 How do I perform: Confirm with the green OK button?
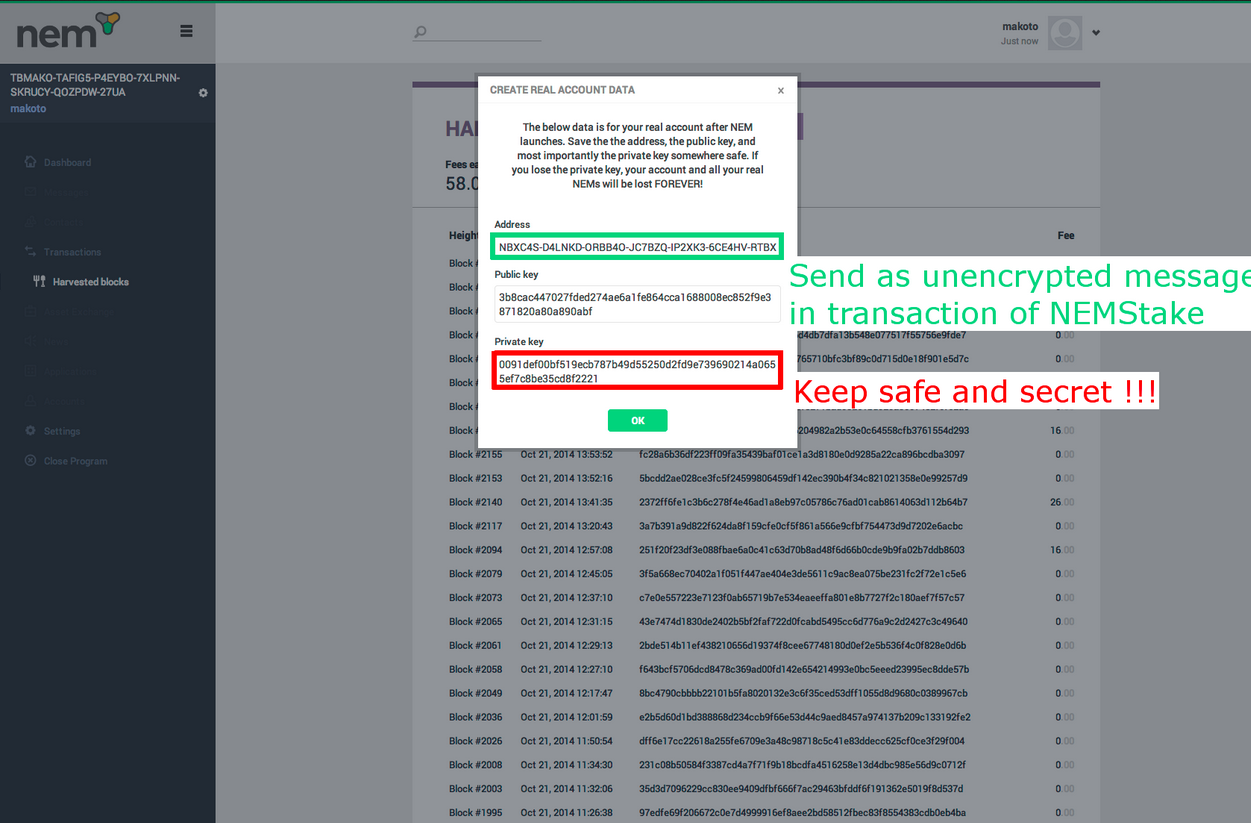click(637, 421)
